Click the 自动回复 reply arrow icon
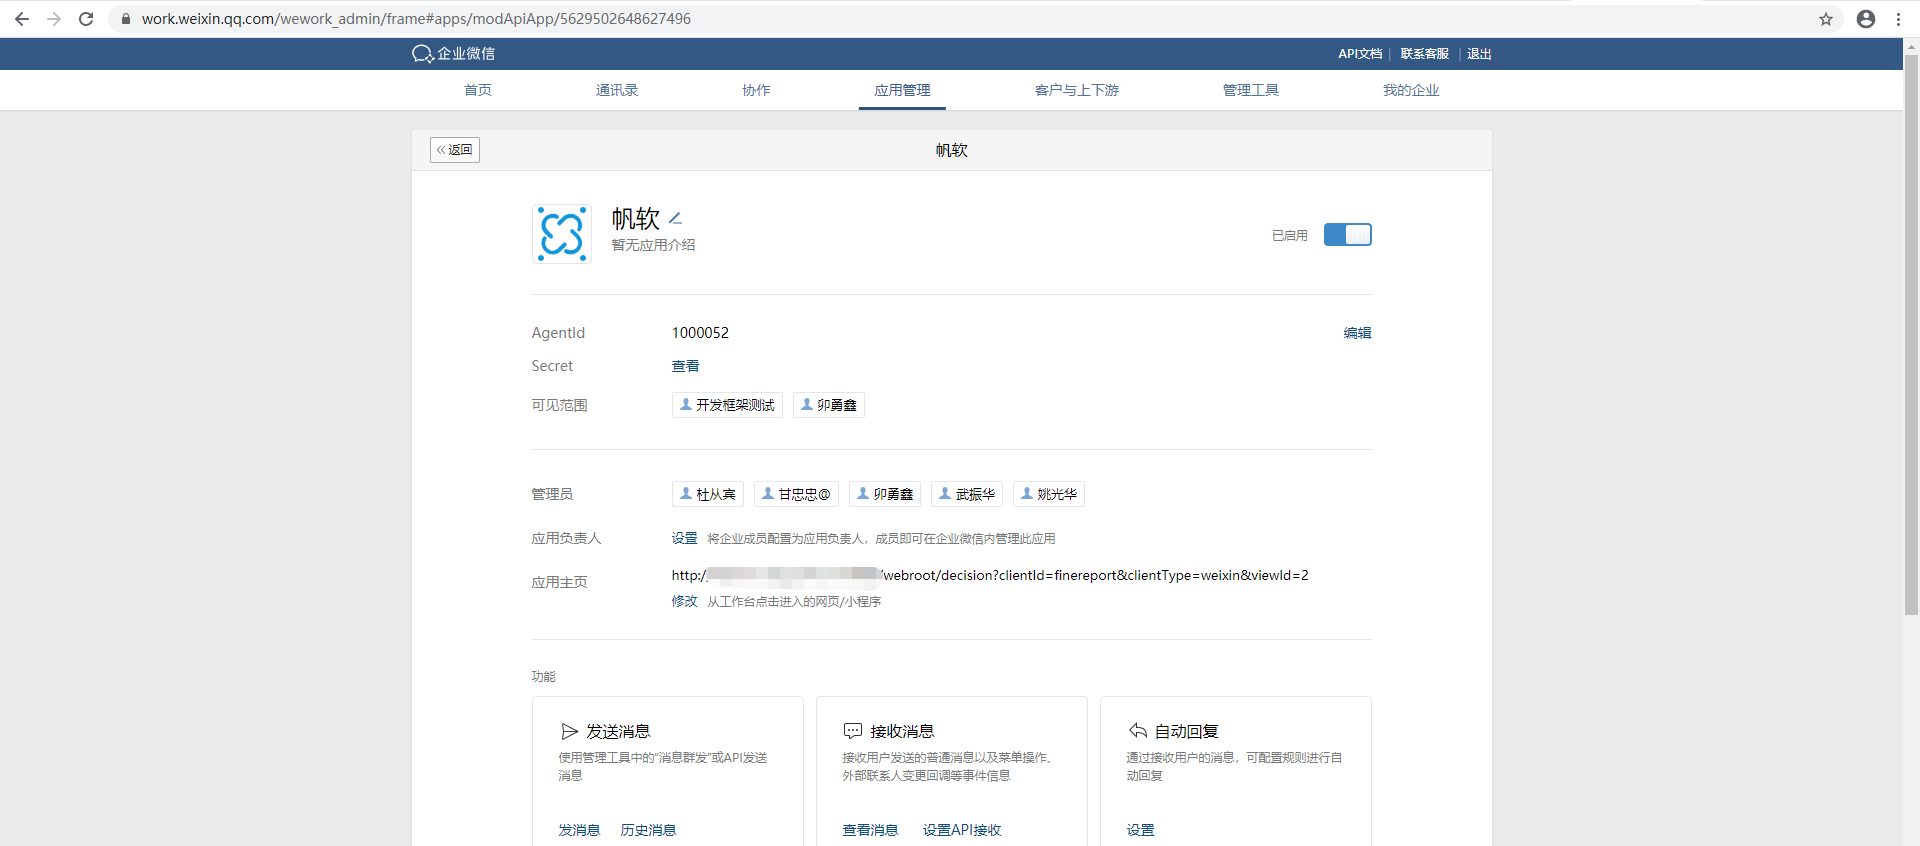The image size is (1920, 846). coord(1138,731)
